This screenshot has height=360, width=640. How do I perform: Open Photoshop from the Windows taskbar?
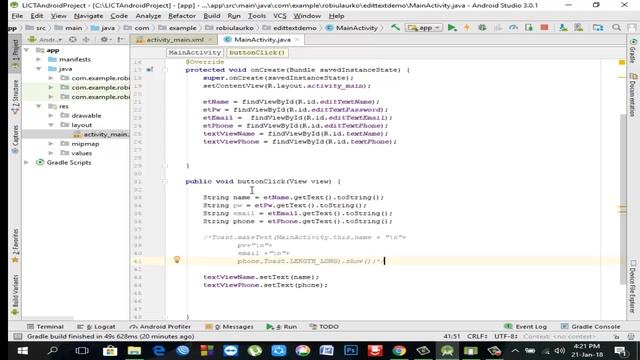point(351,351)
